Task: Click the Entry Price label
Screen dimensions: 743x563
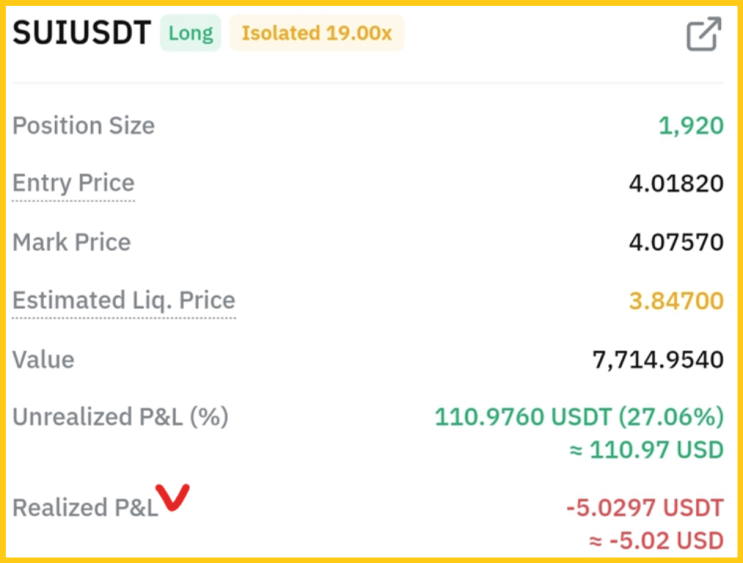Action: pos(73,184)
